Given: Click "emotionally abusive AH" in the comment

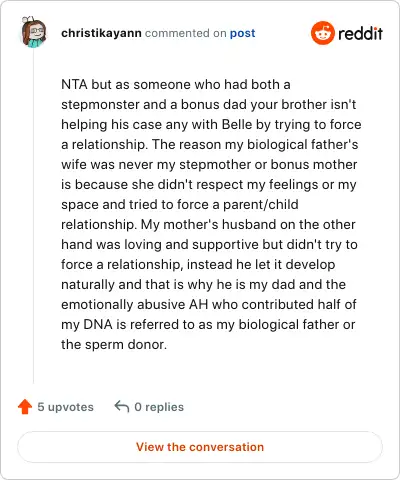Looking at the screenshot, I should coord(135,305).
